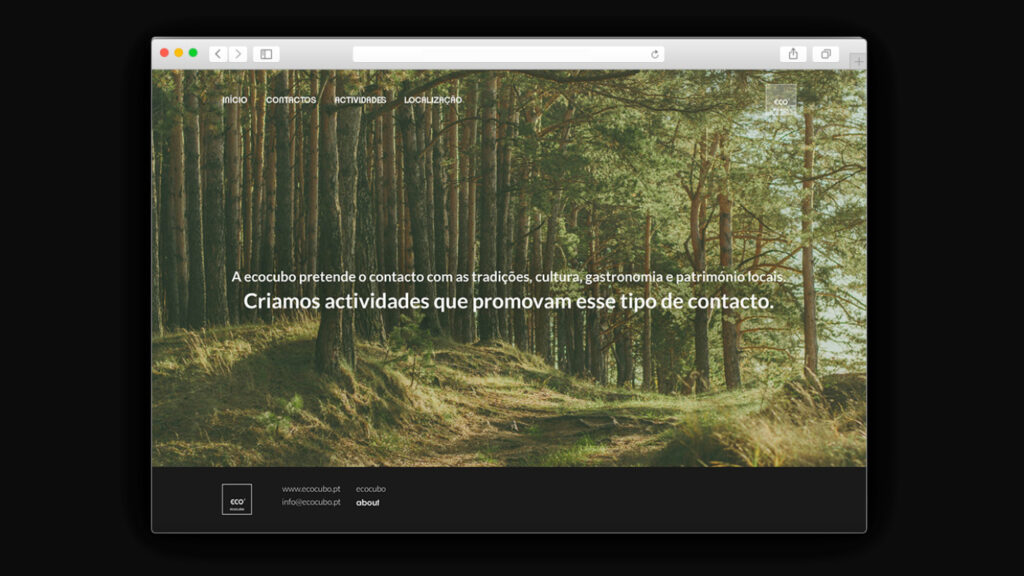Focus the browser address bar
Image resolution: width=1024 pixels, height=576 pixels.
pyautogui.click(x=508, y=54)
